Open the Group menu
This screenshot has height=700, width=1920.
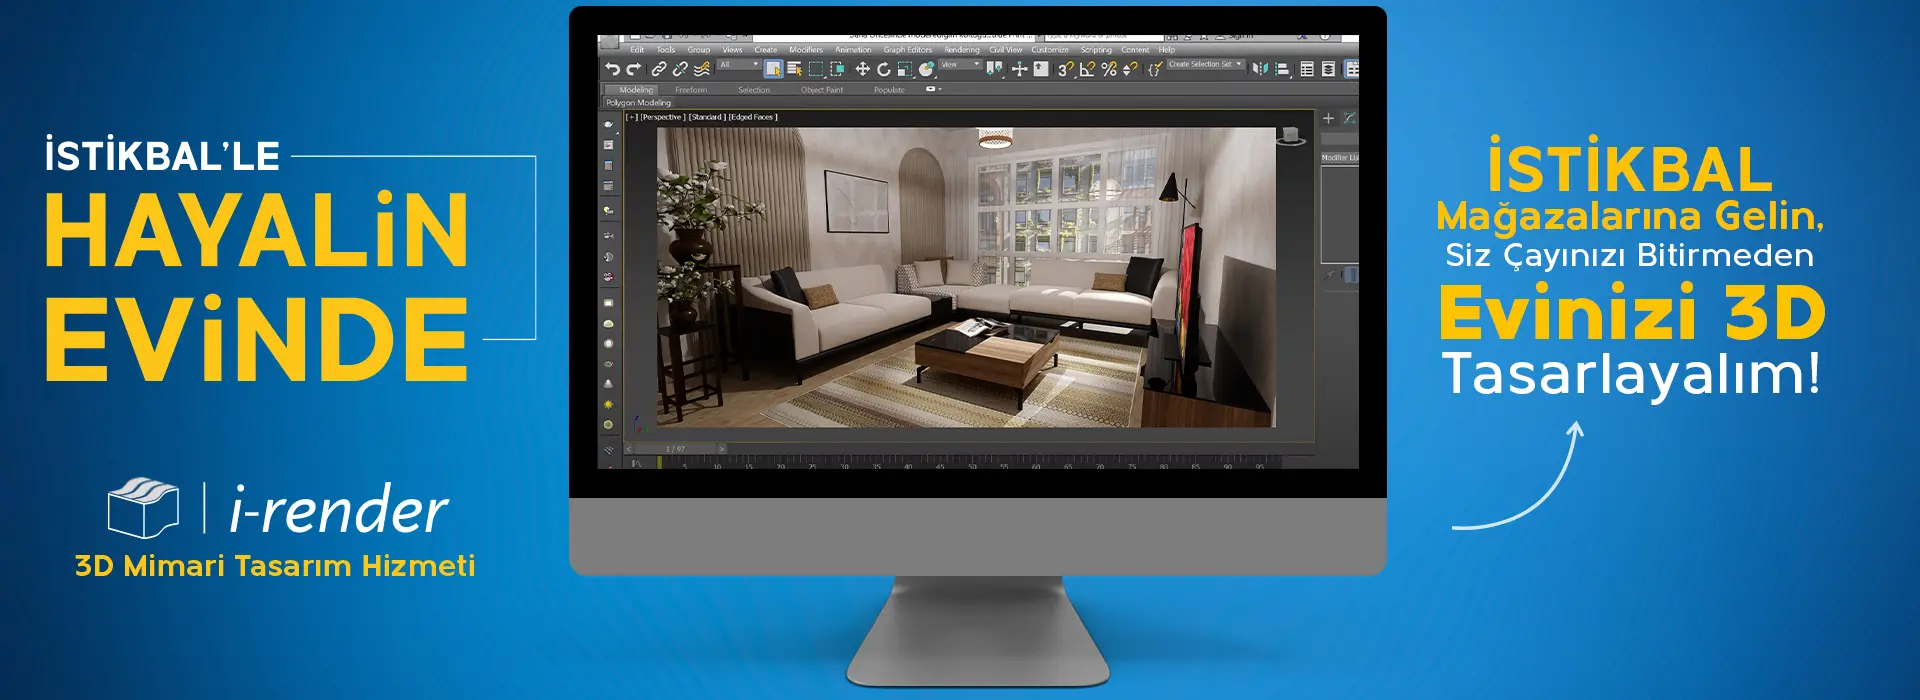coord(699,50)
